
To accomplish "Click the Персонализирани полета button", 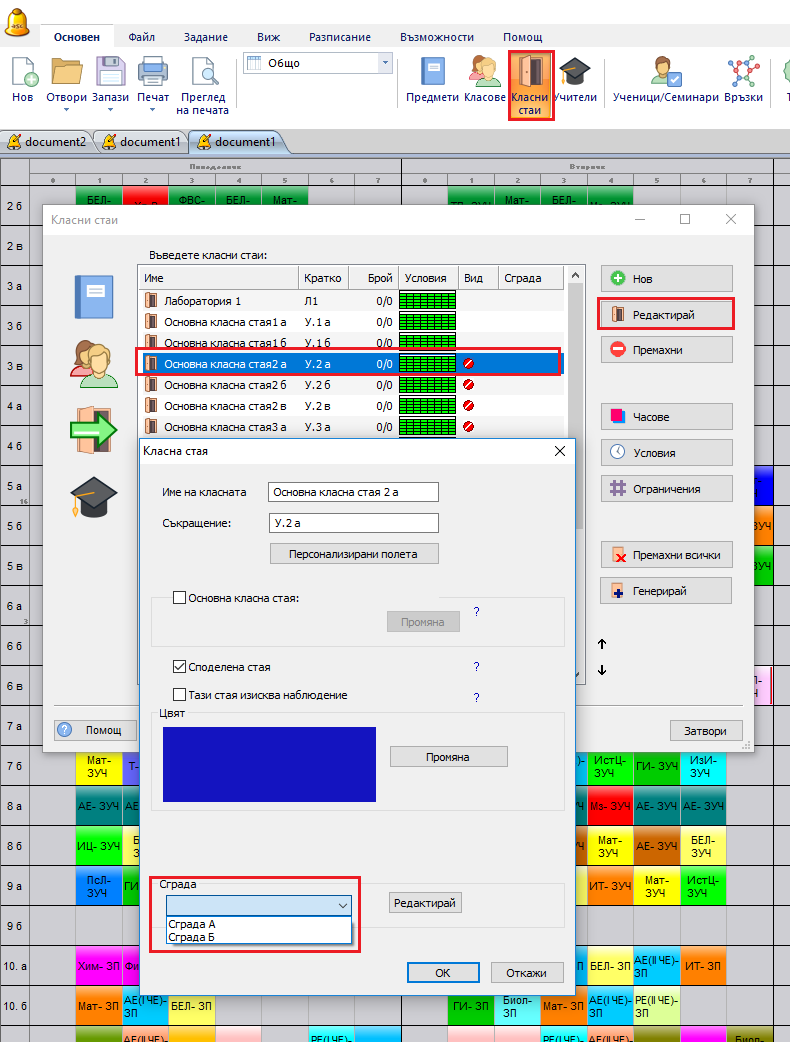I will [x=354, y=553].
